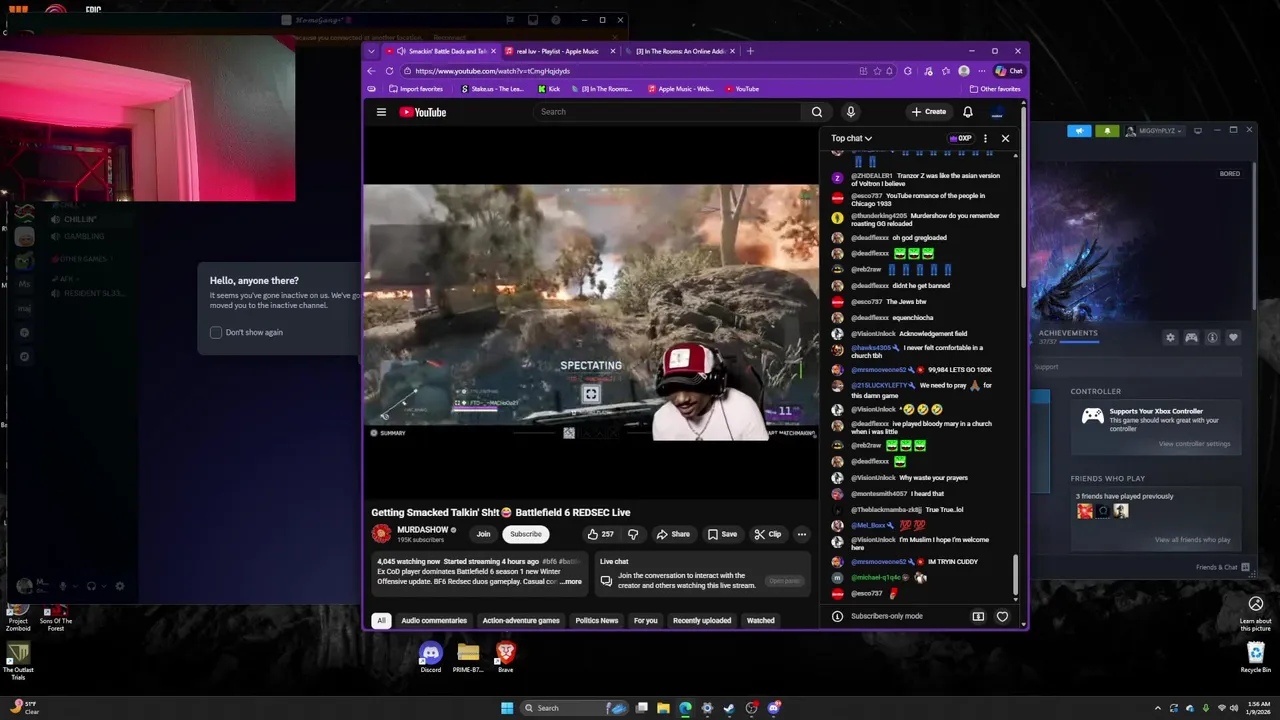Click the browser address bar URL

pyautogui.click(x=492, y=71)
